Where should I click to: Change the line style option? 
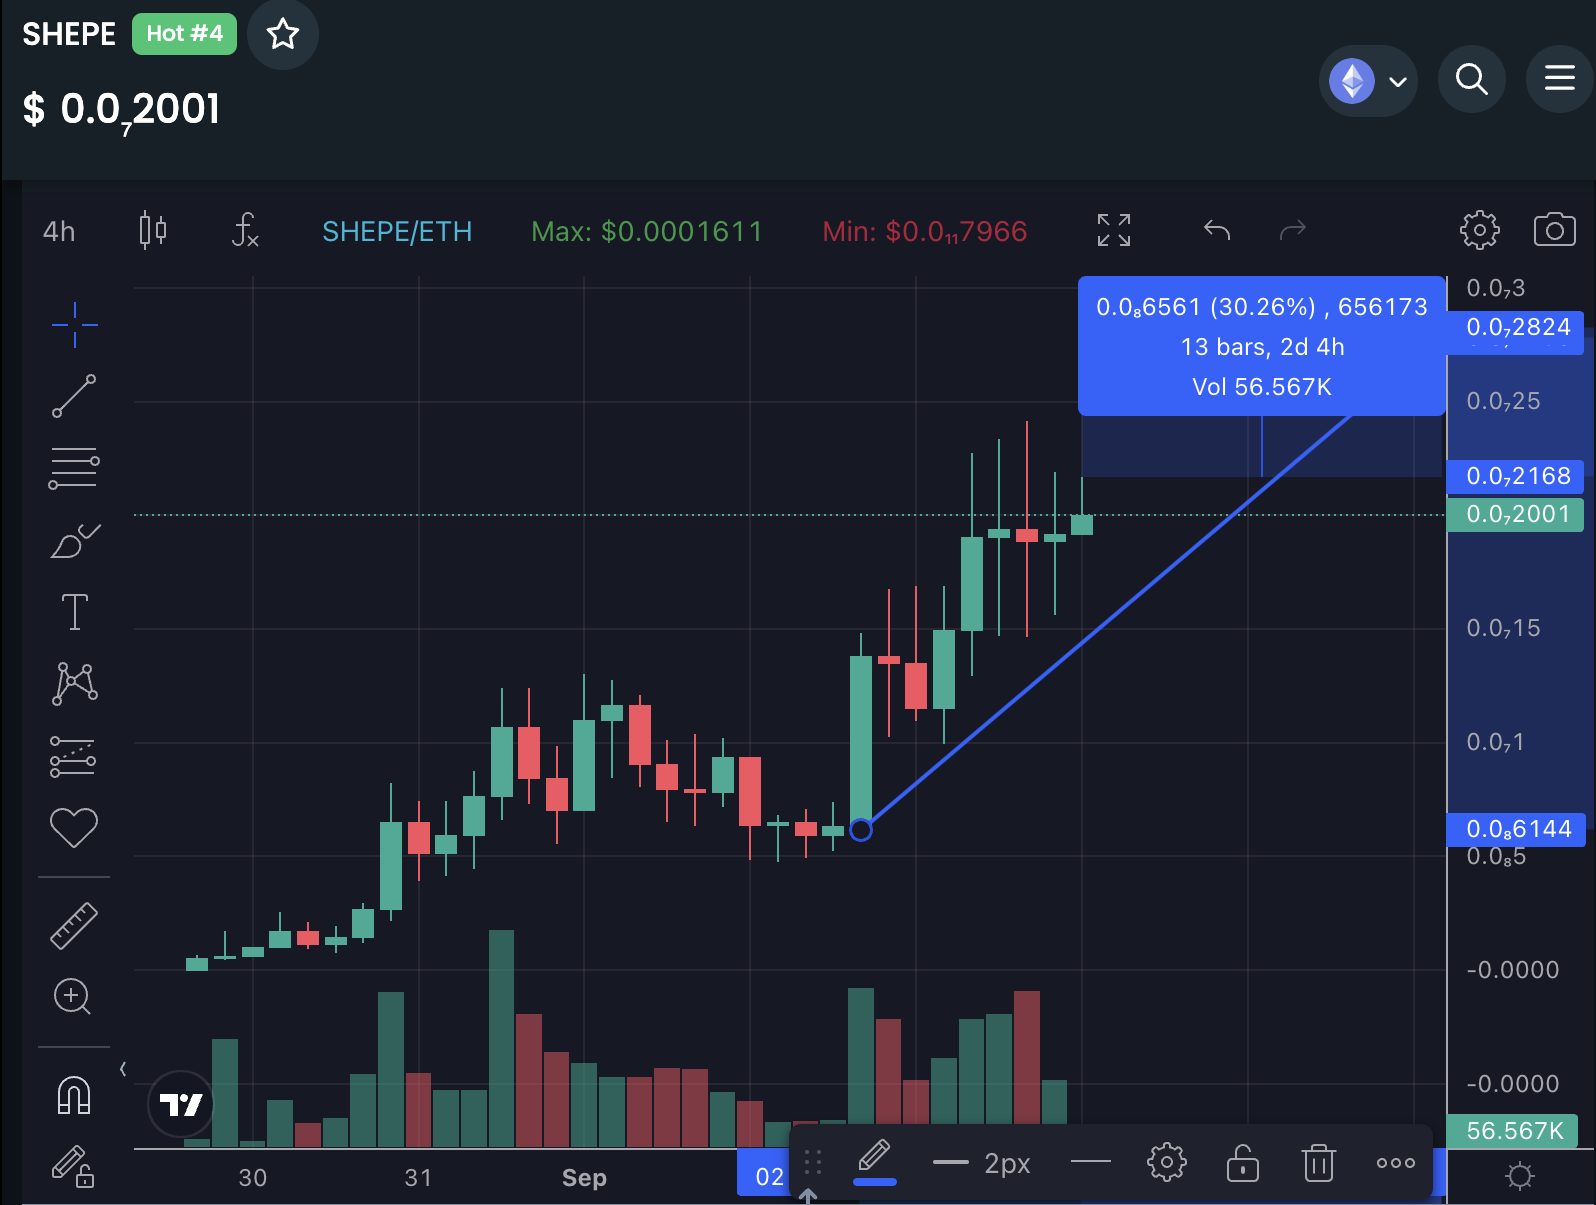click(1091, 1162)
